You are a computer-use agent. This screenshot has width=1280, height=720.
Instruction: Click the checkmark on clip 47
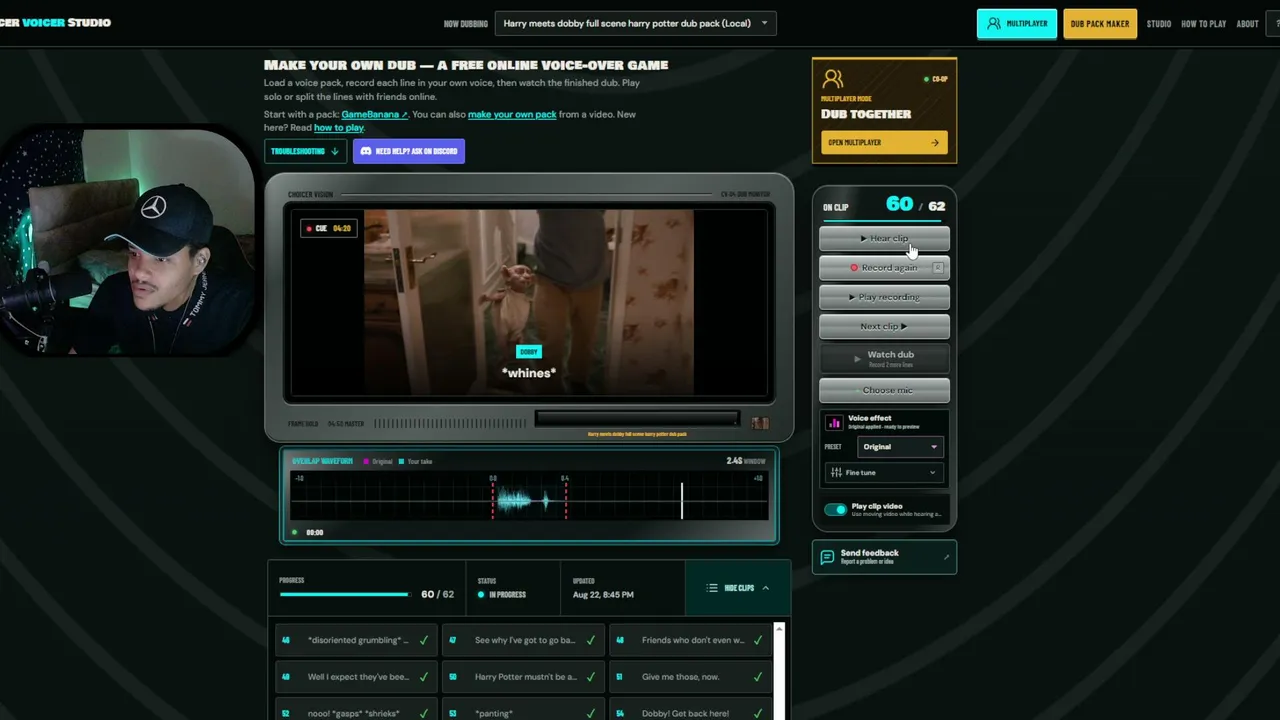[x=590, y=640]
